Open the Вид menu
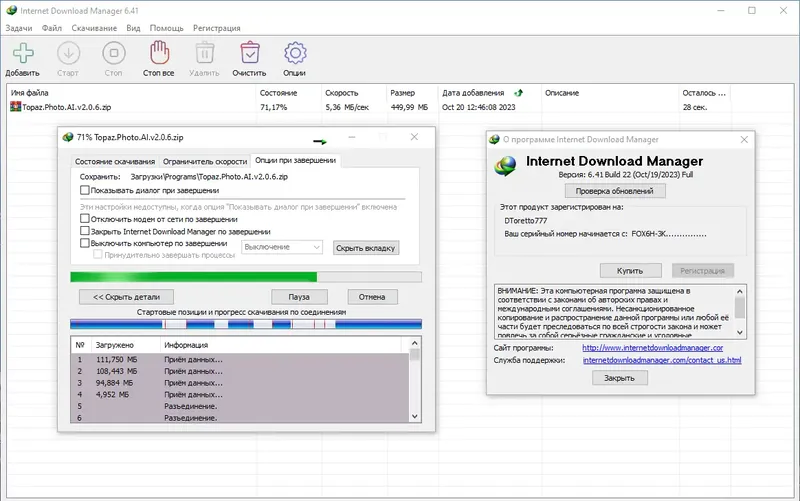The image size is (800, 501). click(x=133, y=28)
